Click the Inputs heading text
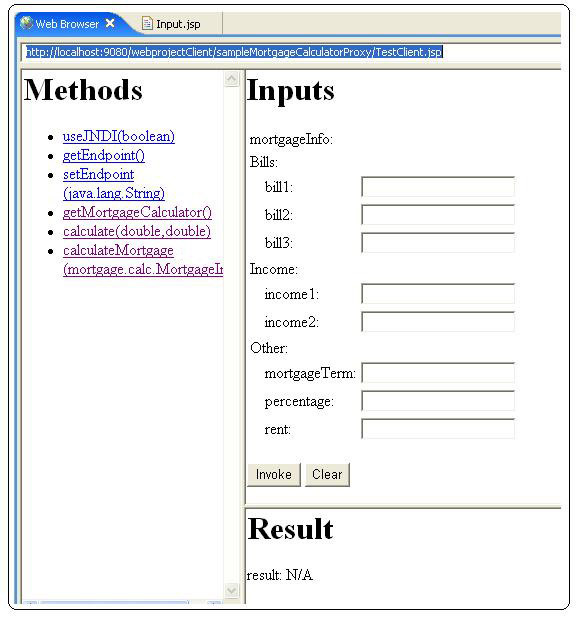585x620 pixels. 290,91
